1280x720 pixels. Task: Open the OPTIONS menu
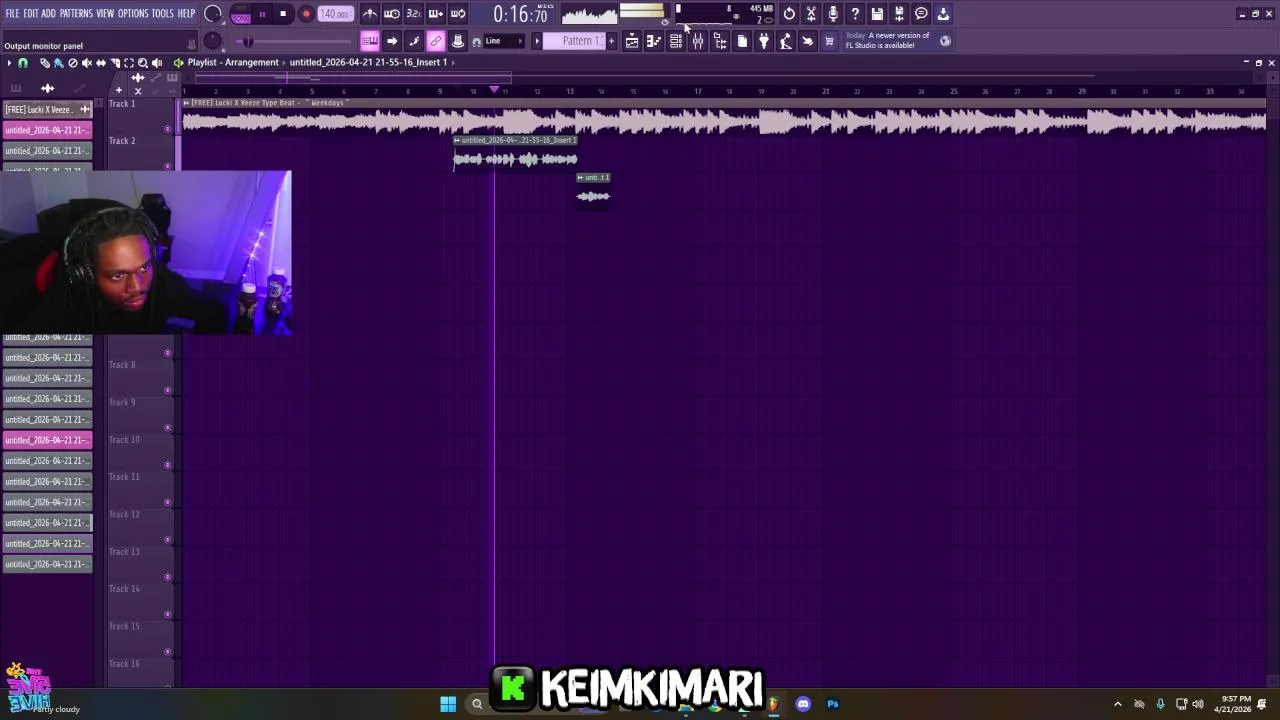point(133,14)
